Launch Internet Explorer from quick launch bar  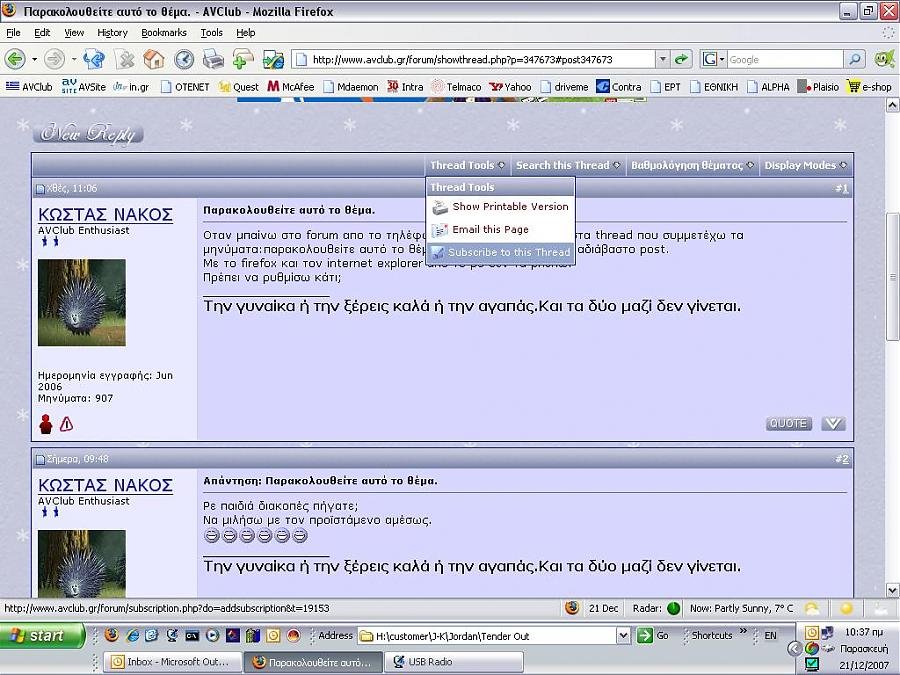coord(133,635)
